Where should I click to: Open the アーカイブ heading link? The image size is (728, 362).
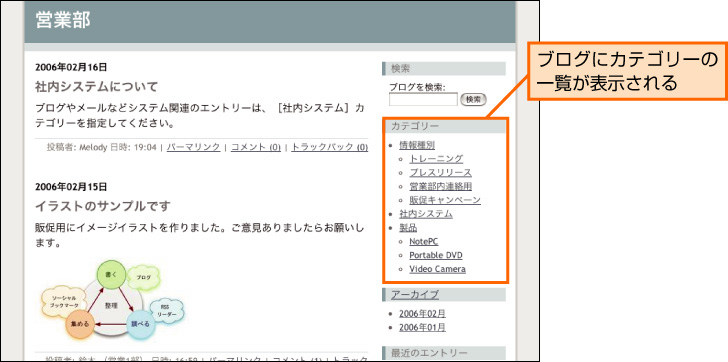tap(415, 295)
